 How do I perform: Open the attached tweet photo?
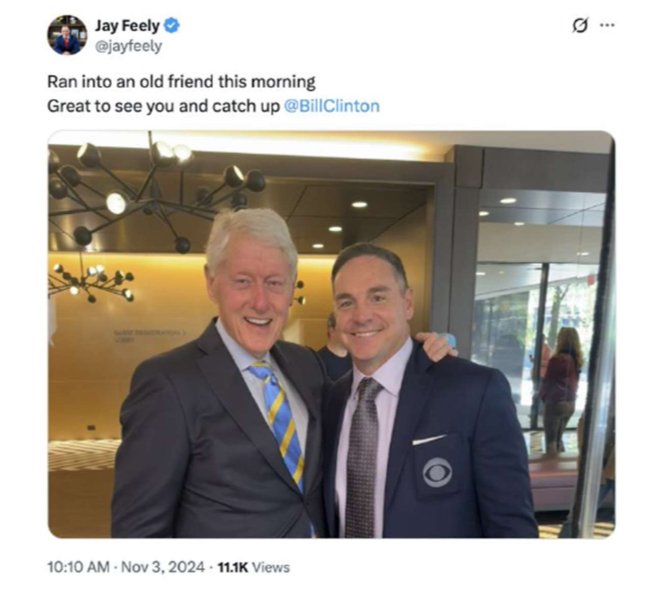[x=331, y=334]
